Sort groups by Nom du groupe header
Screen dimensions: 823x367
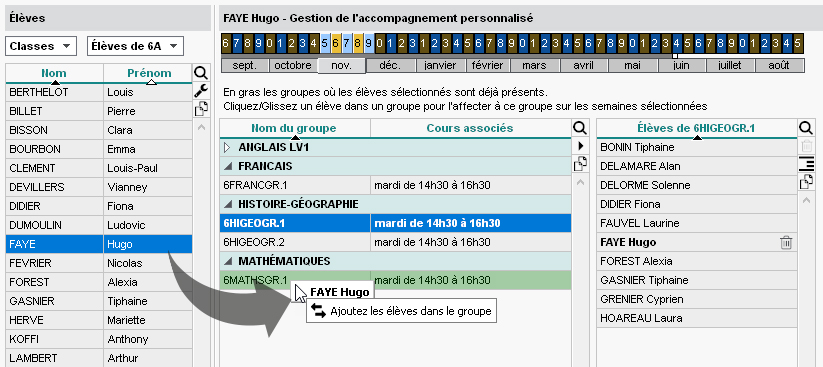point(295,128)
